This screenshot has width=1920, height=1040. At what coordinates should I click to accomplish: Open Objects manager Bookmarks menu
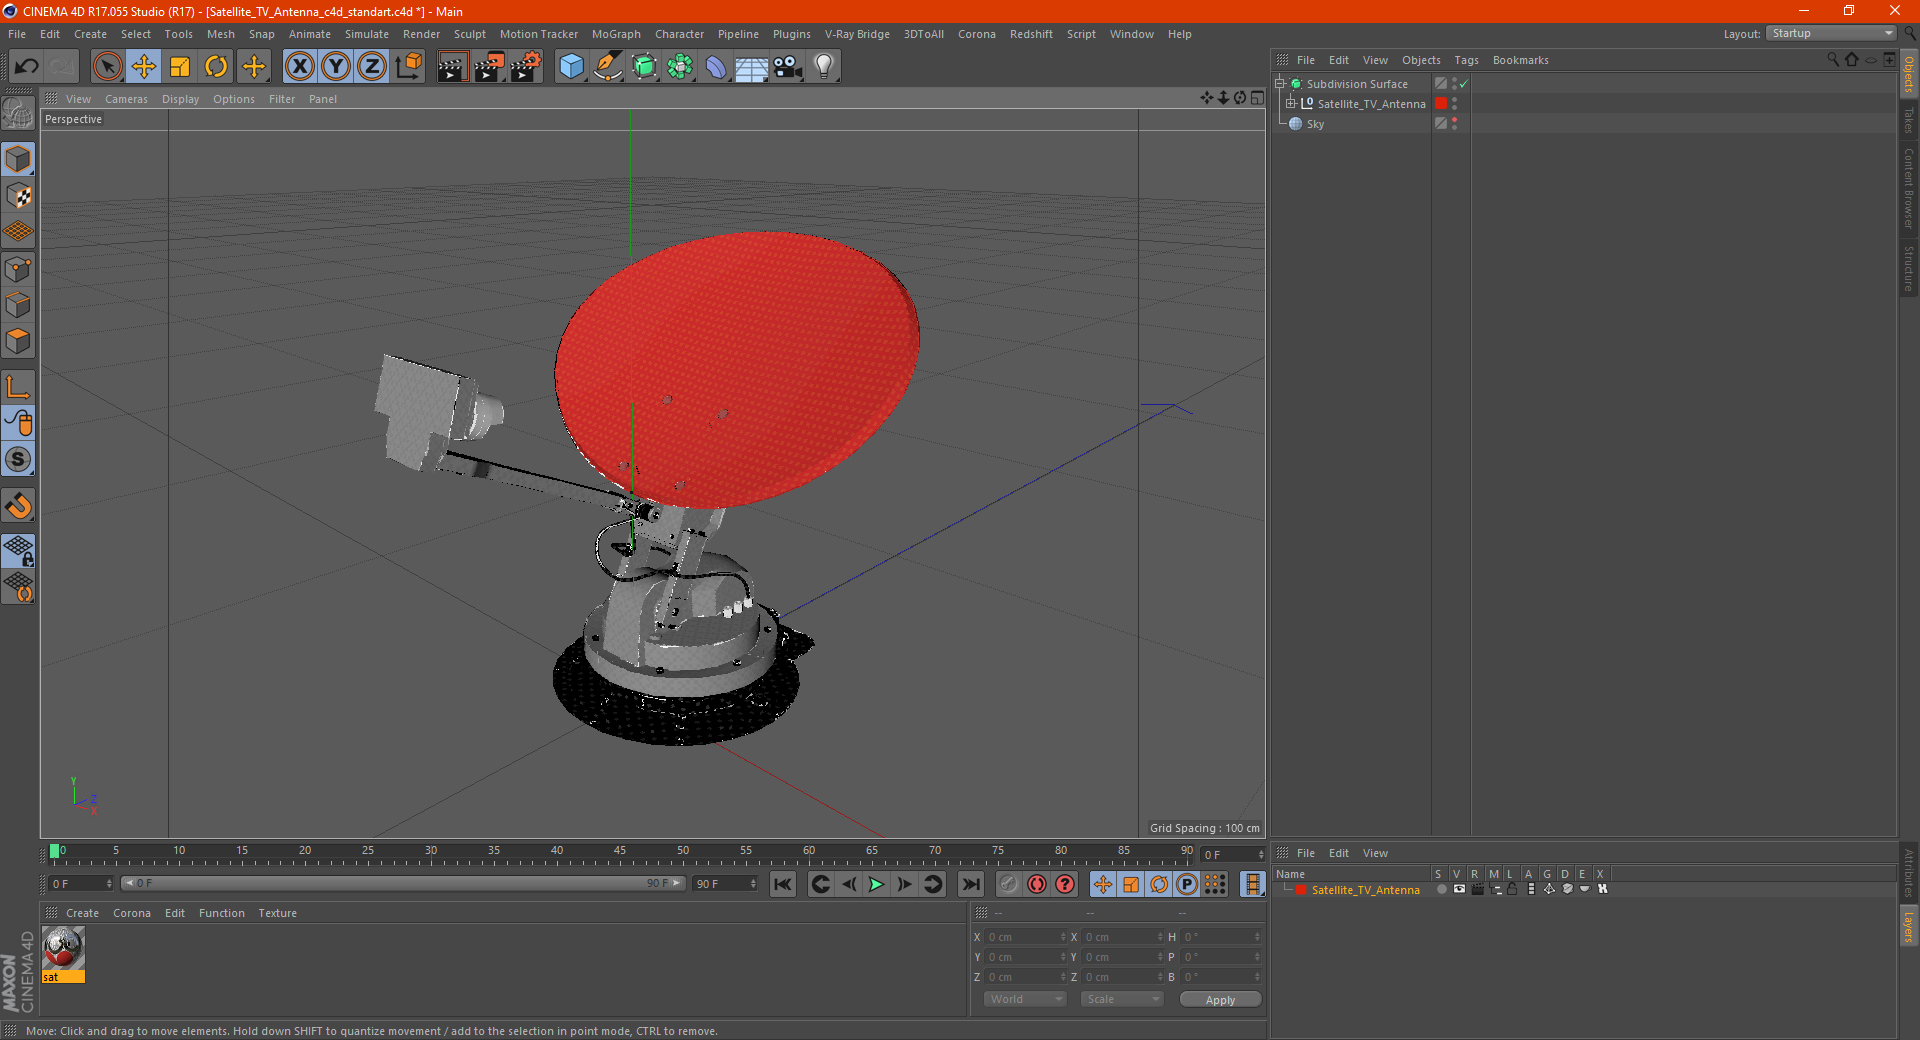(x=1520, y=60)
